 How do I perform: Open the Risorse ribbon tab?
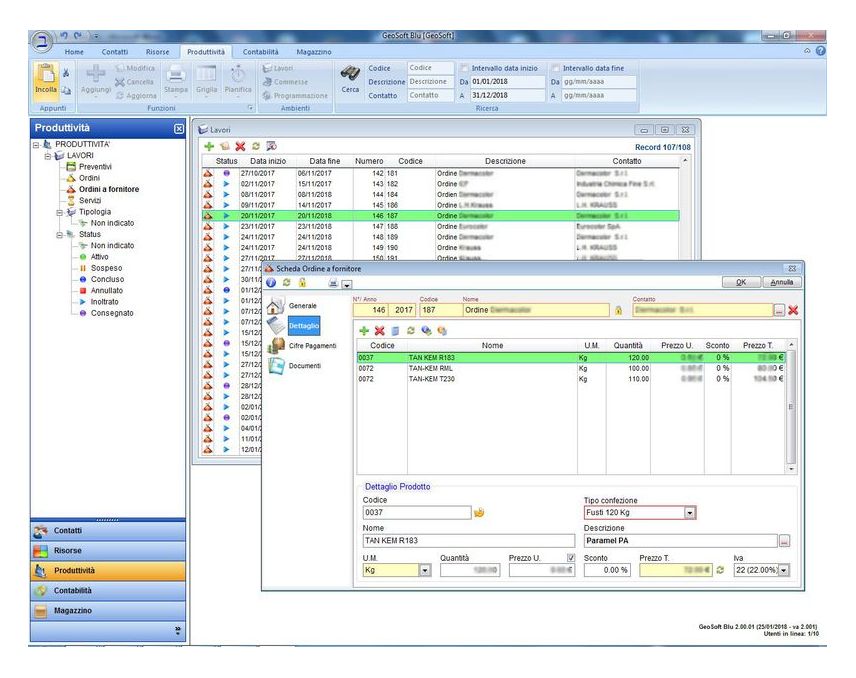point(157,52)
